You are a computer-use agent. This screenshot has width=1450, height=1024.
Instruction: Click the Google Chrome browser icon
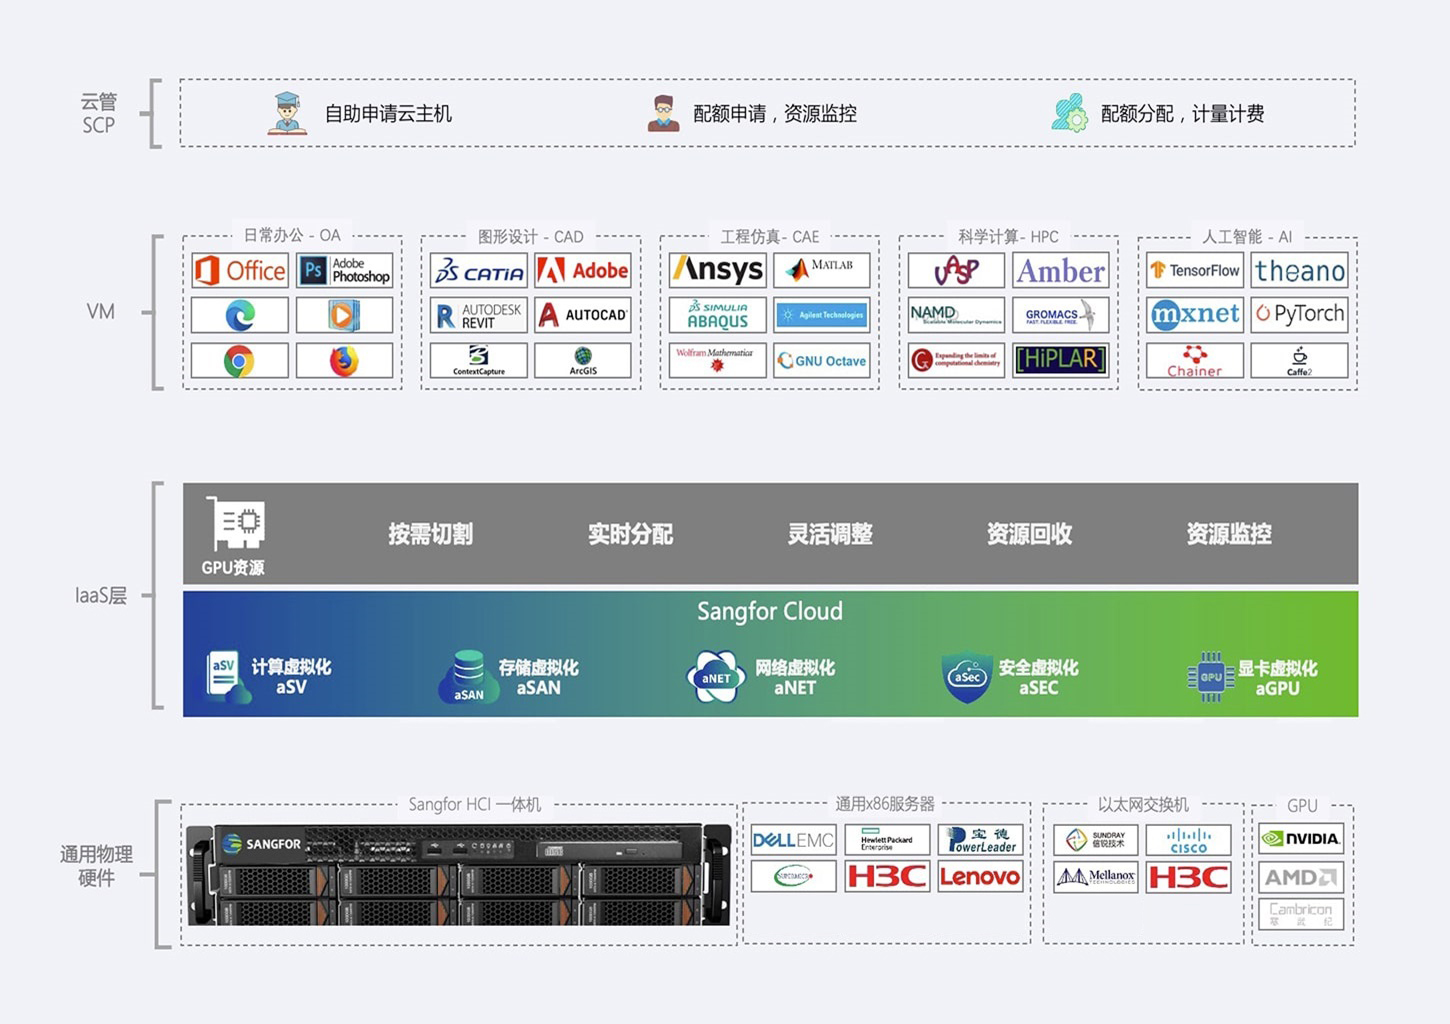pyautogui.click(x=239, y=360)
